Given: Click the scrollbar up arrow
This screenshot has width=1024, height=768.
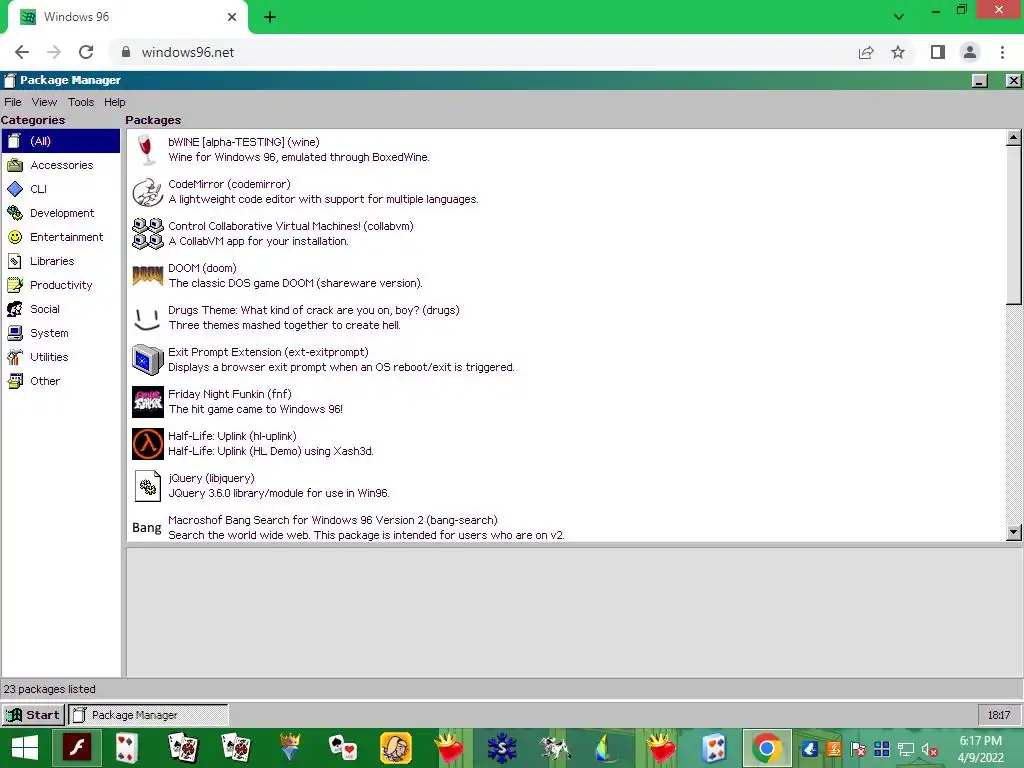Looking at the screenshot, I should [1014, 138].
